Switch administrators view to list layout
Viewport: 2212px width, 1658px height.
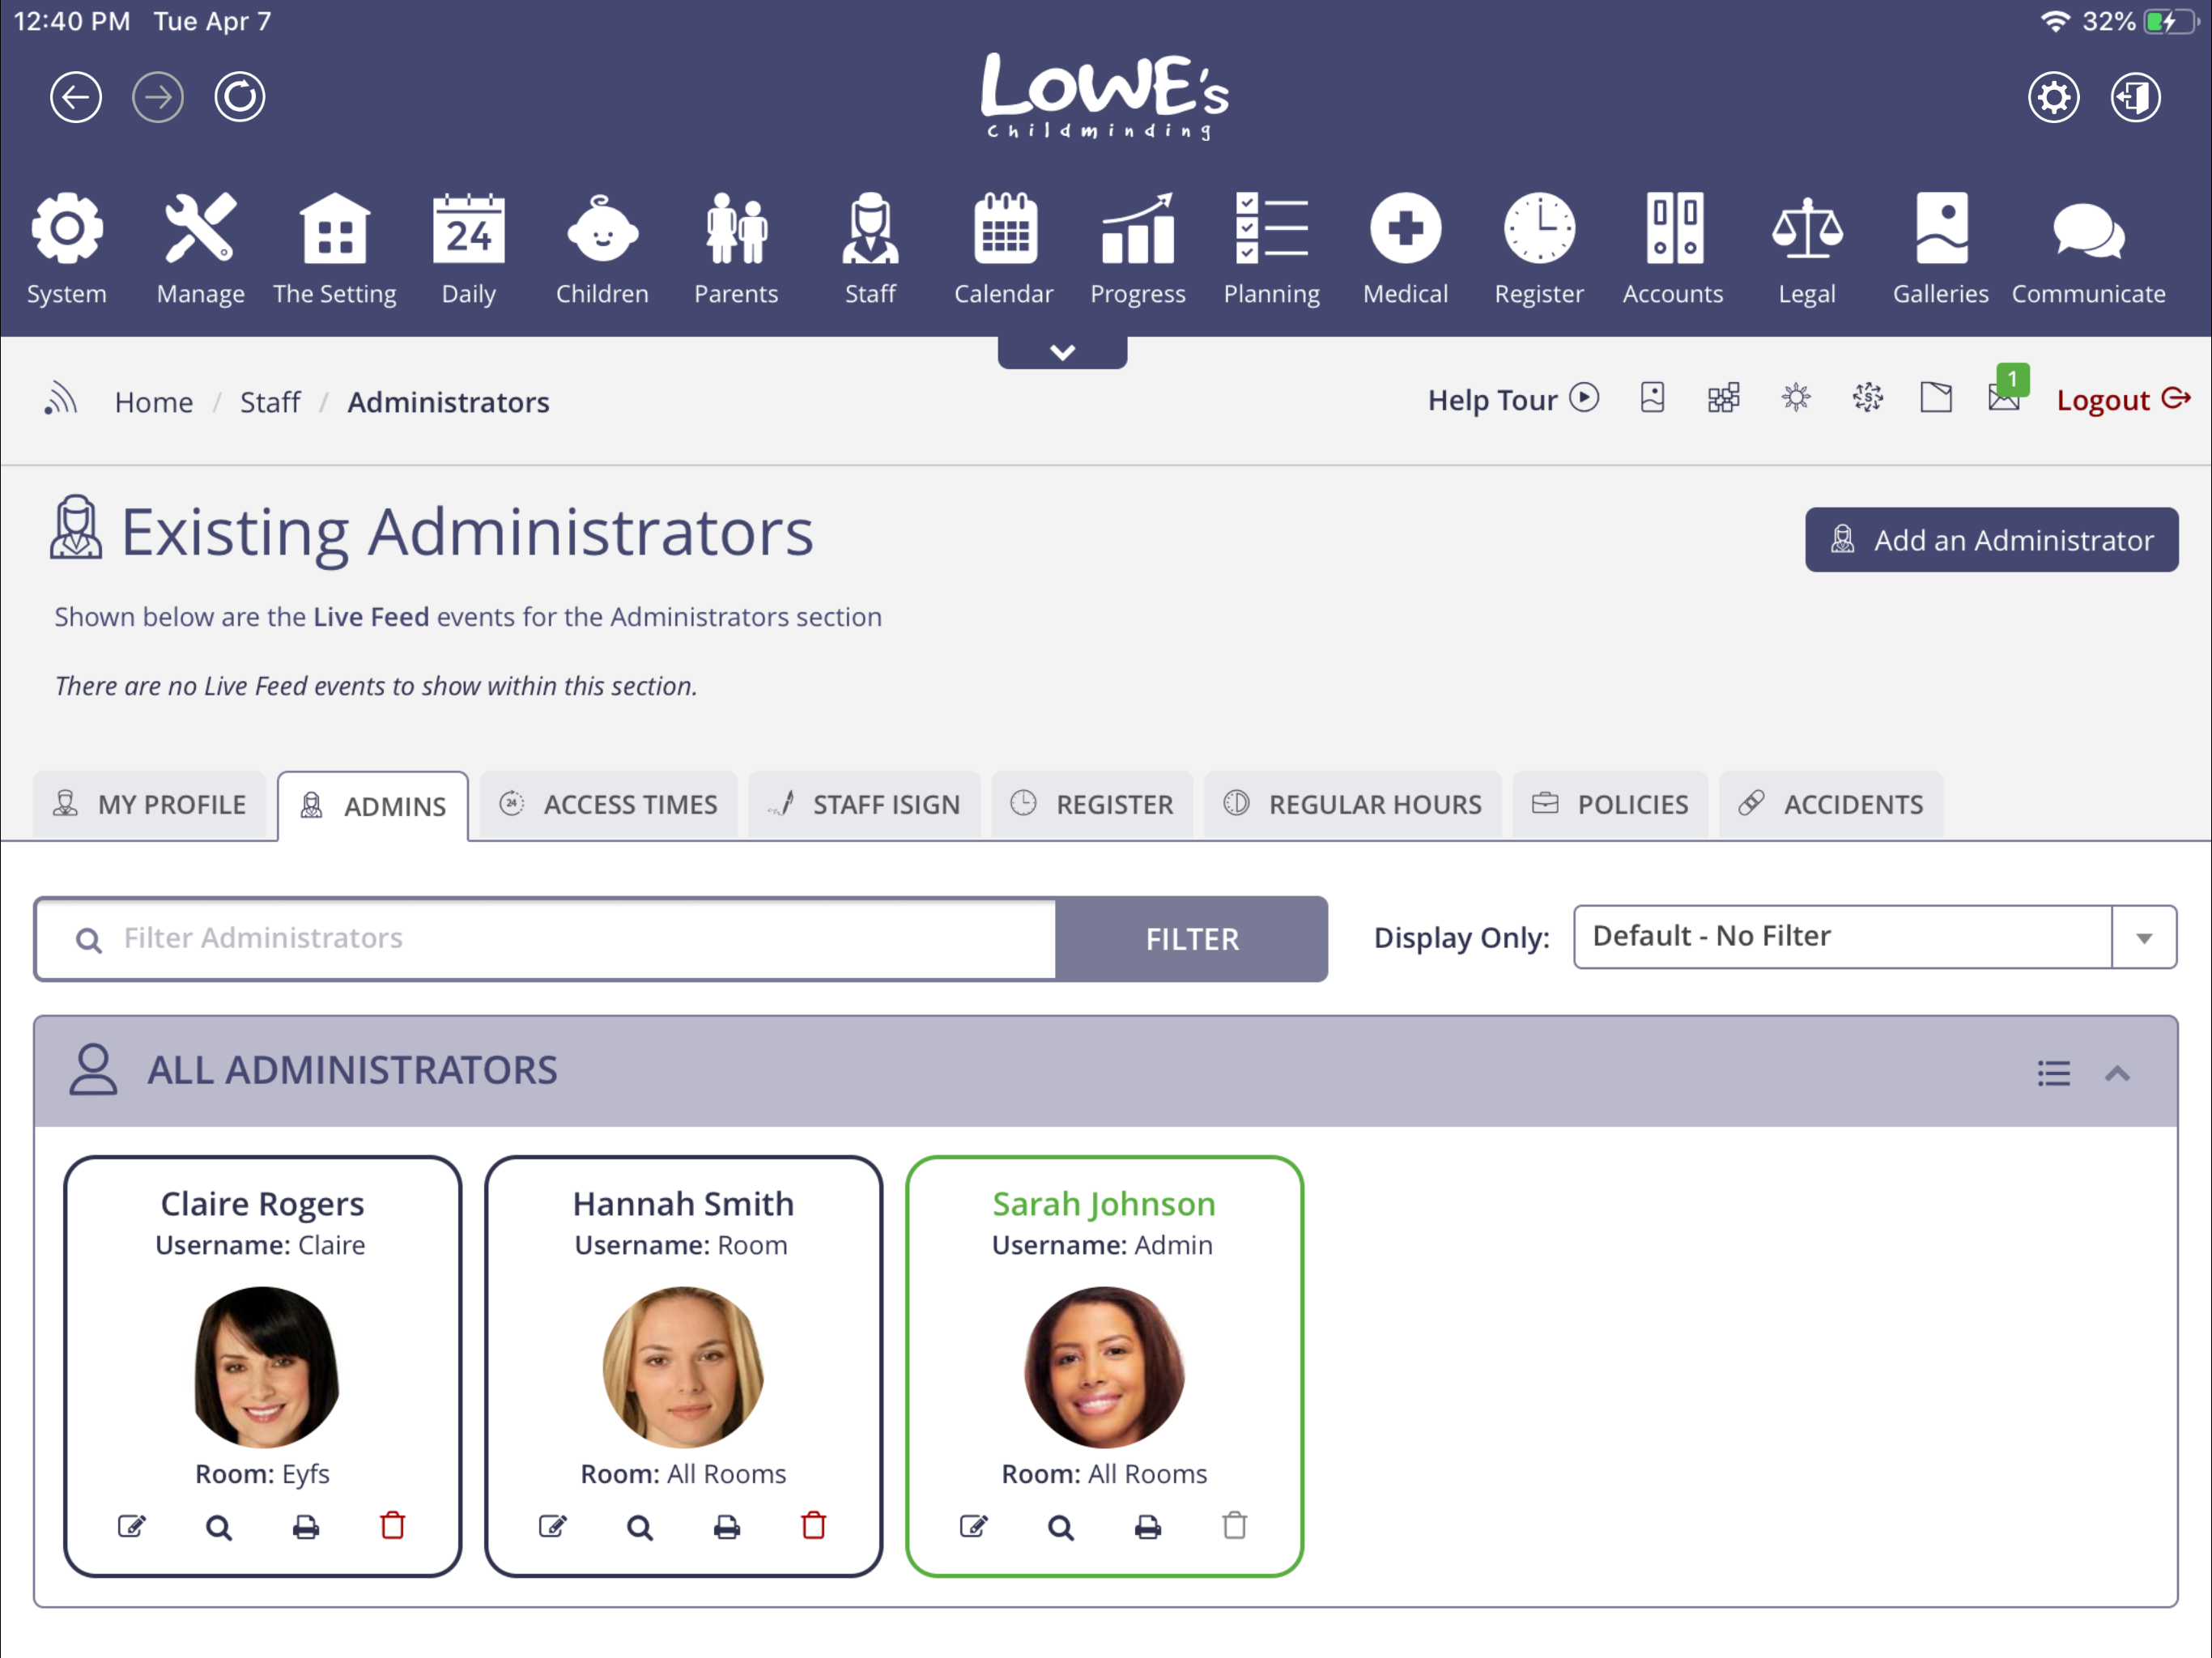[2053, 1073]
